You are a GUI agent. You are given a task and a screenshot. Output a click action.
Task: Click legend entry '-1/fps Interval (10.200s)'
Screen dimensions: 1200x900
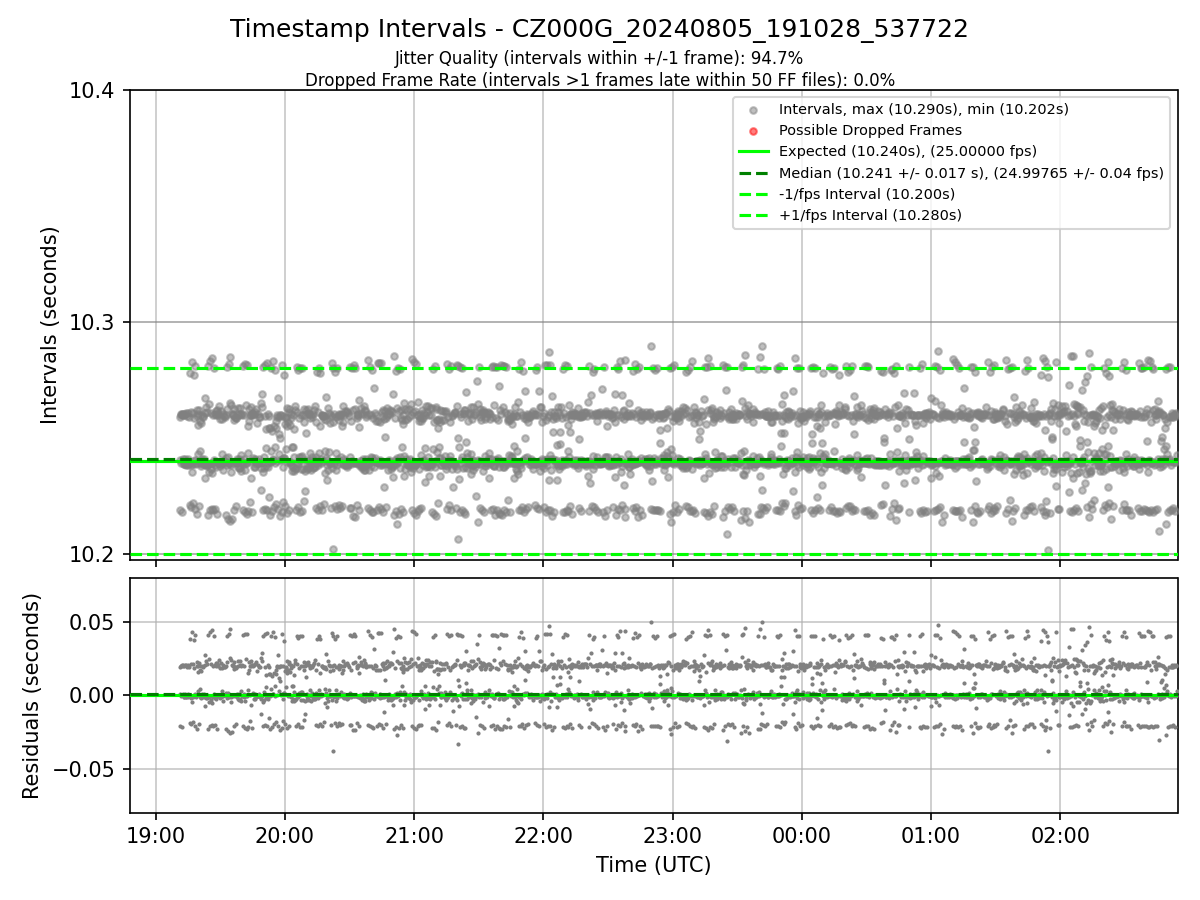867,194
